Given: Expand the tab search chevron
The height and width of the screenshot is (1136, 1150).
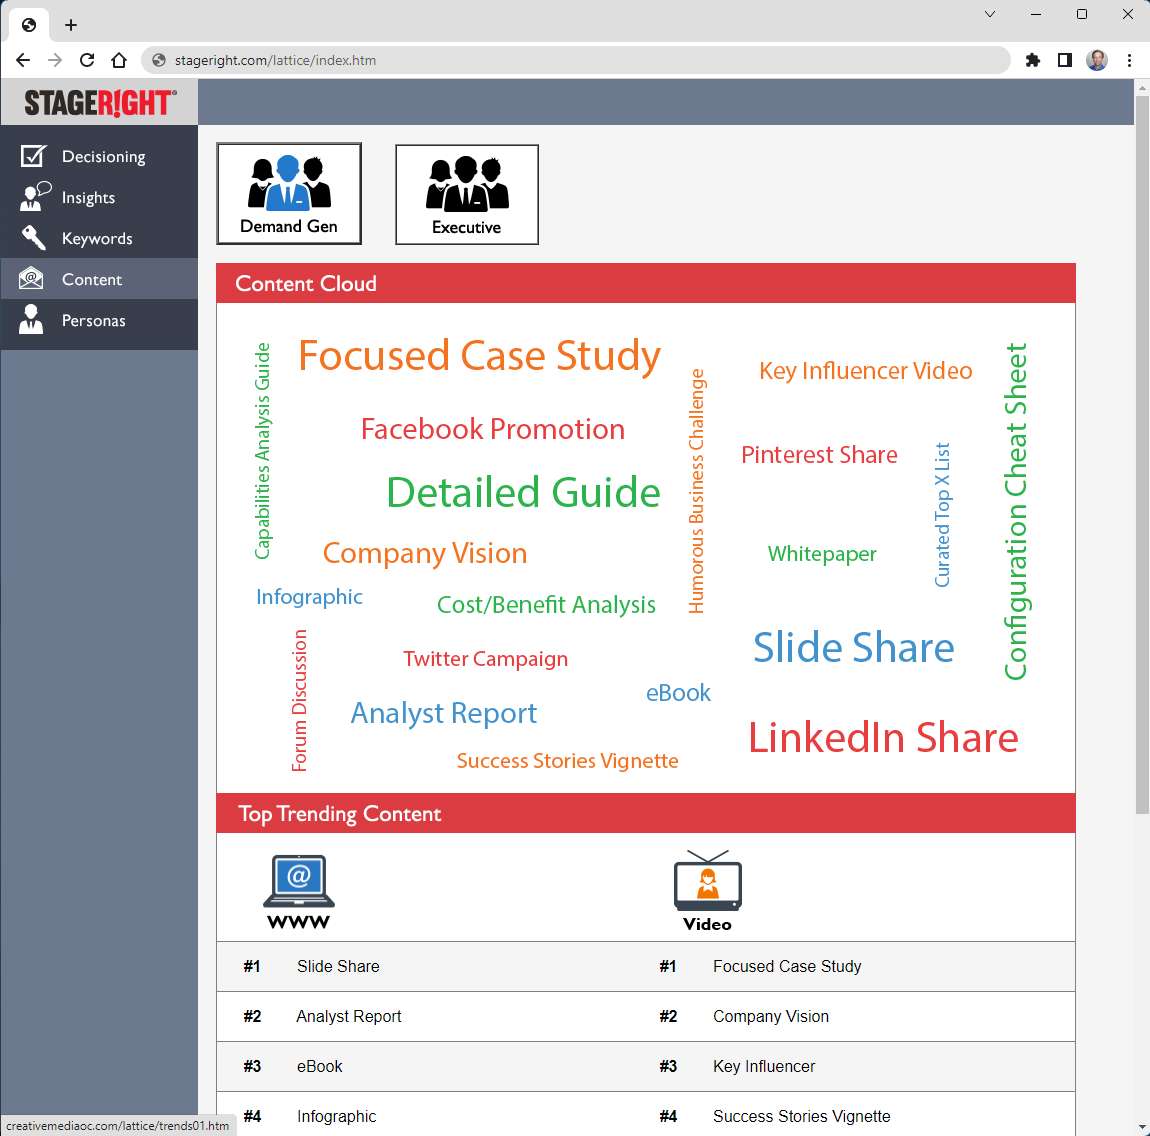Looking at the screenshot, I should pos(989,14).
